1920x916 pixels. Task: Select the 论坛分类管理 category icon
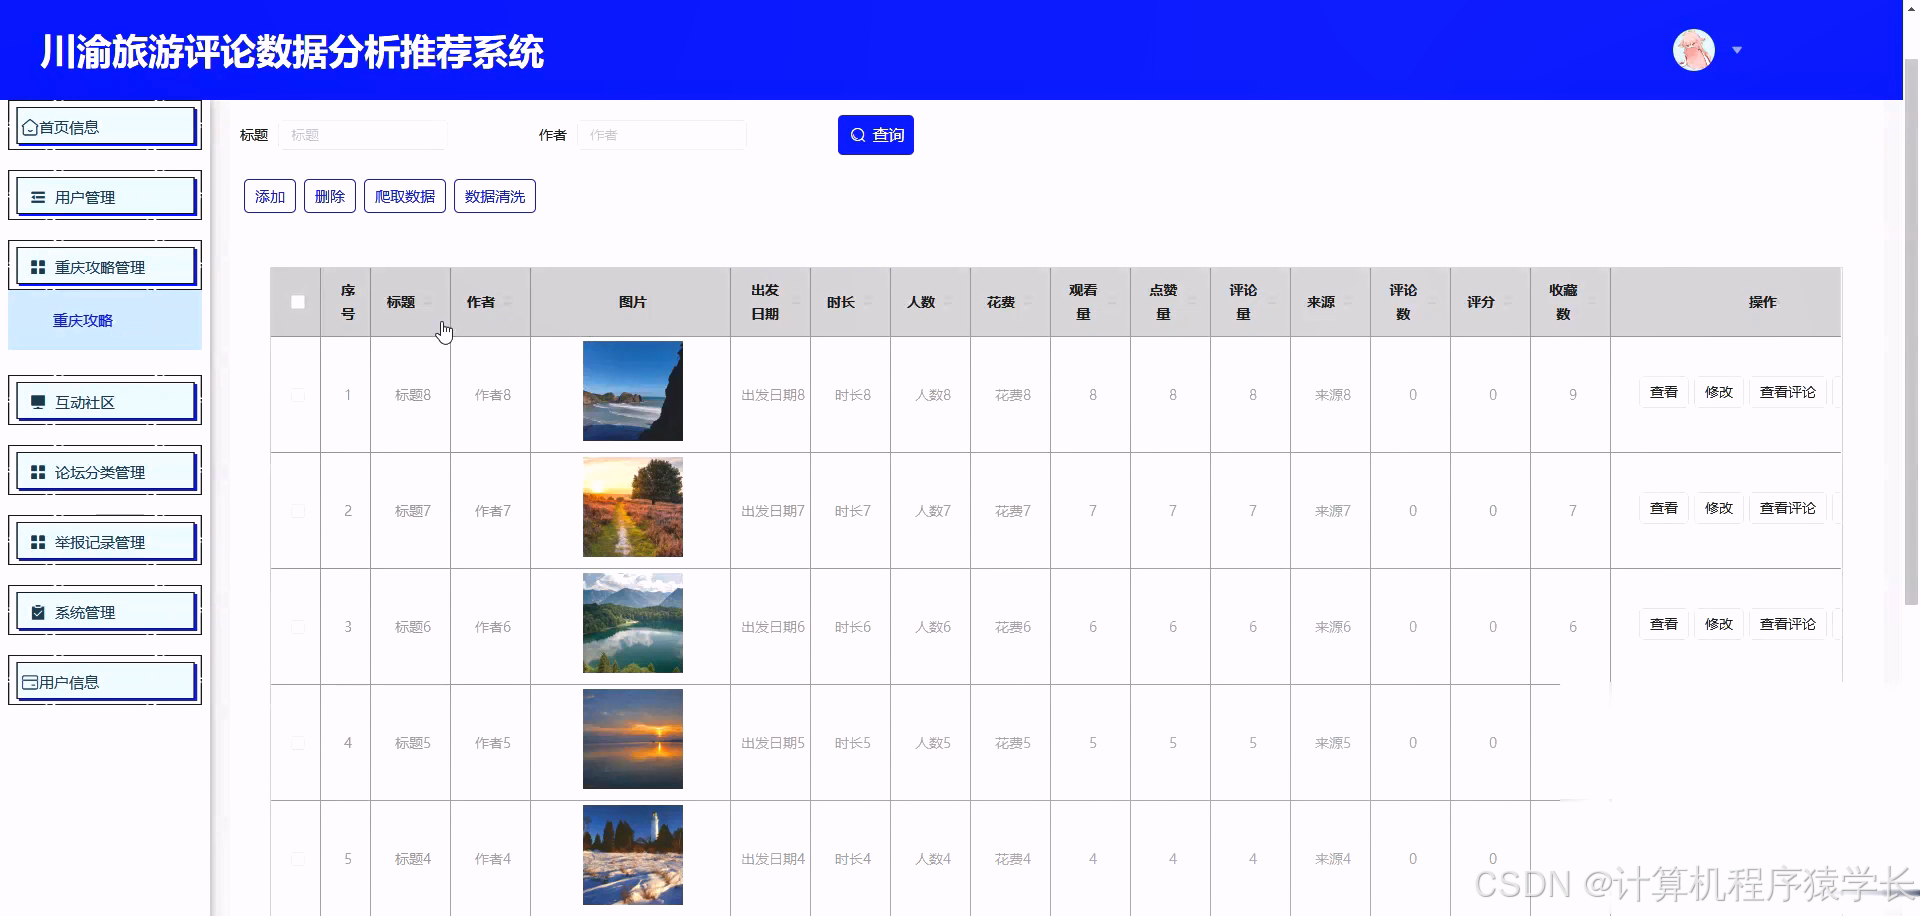tap(37, 471)
